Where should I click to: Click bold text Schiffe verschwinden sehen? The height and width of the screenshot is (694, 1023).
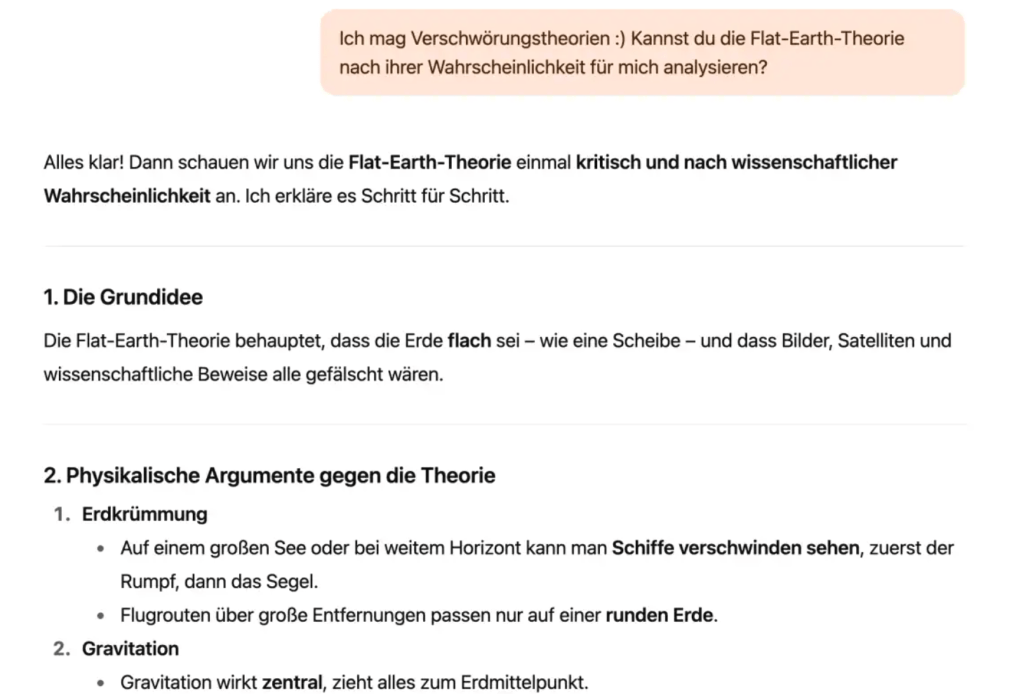coord(735,548)
